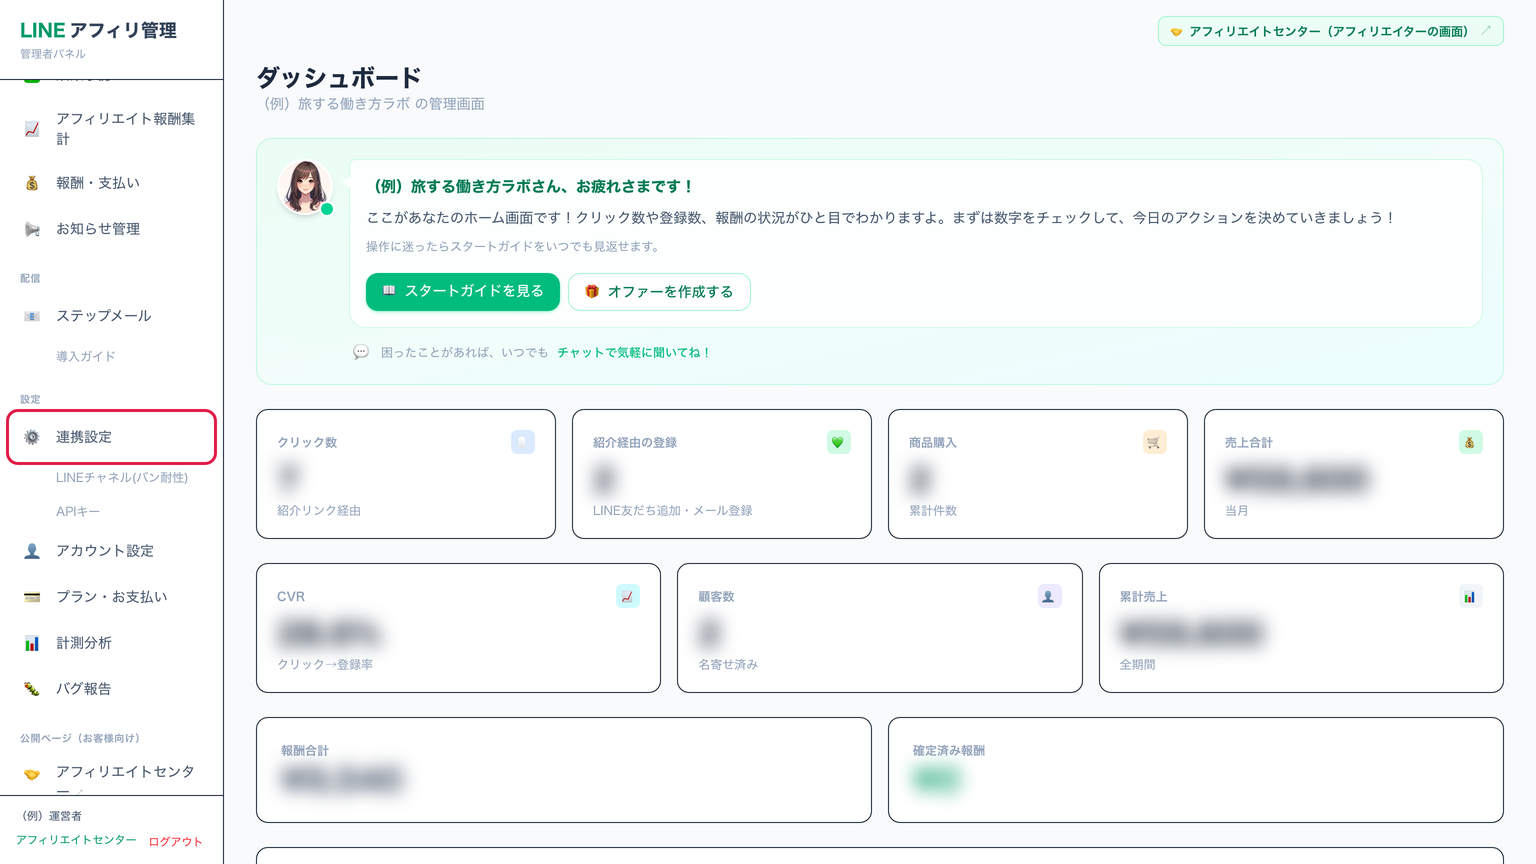Viewport: 1536px width, 864px height.
Task: Select 連携設定 in the sidebar
Action: coord(111,437)
